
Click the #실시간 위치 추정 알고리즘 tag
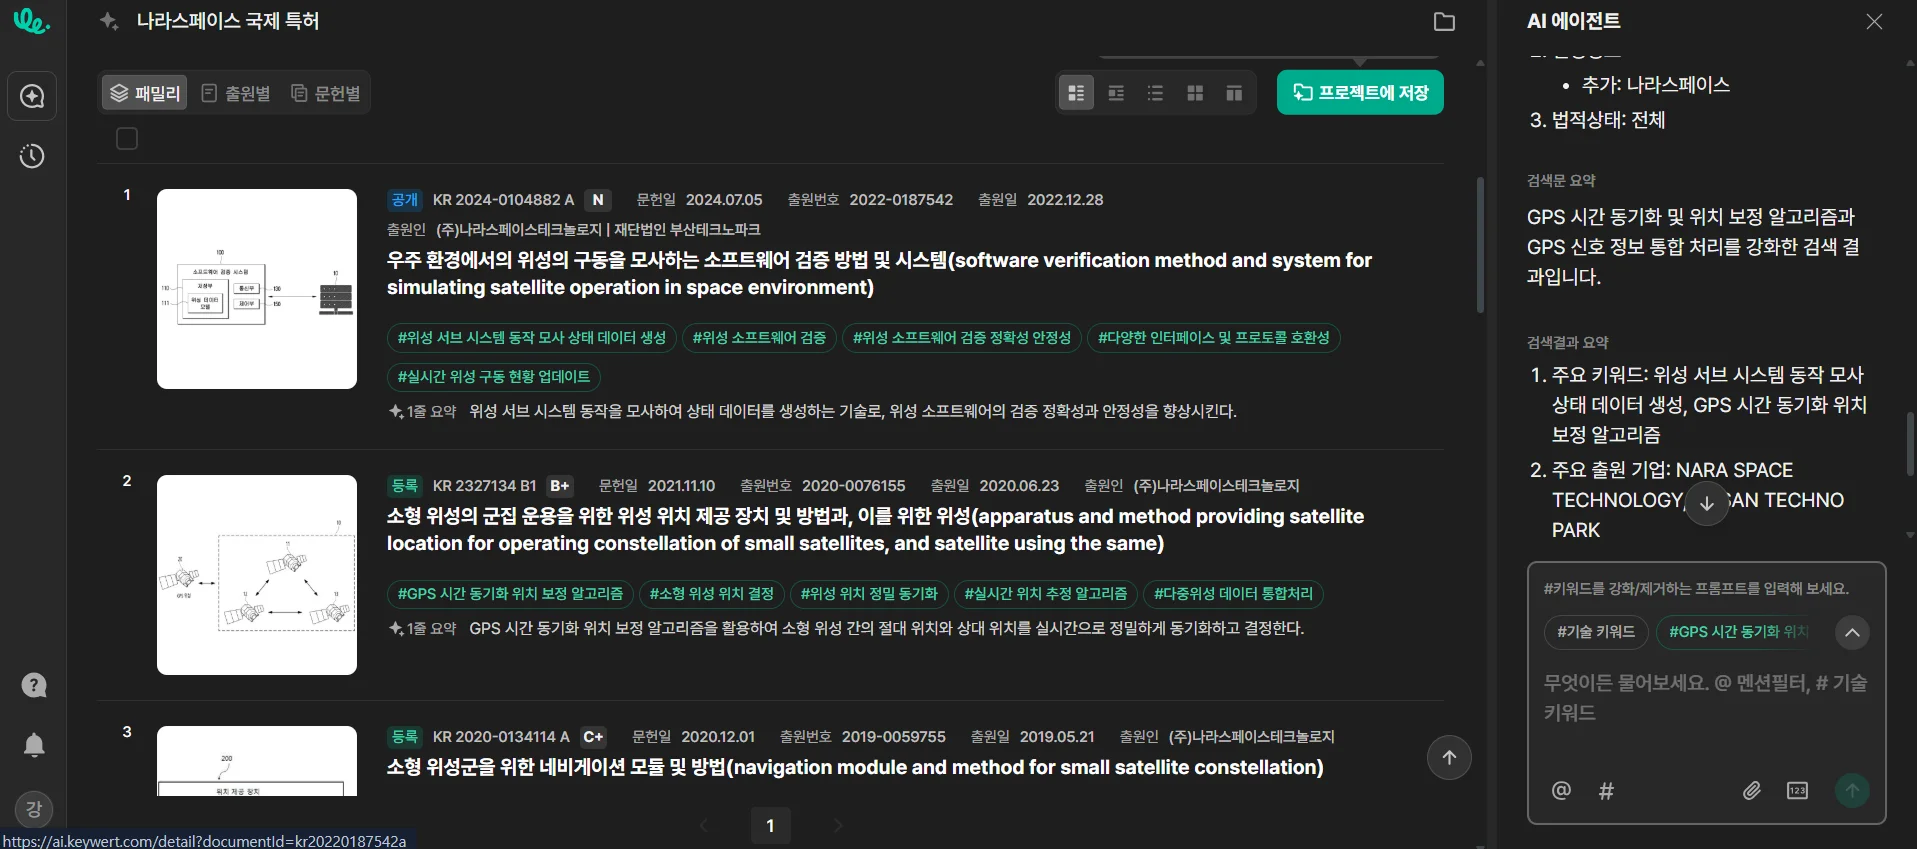(1046, 594)
